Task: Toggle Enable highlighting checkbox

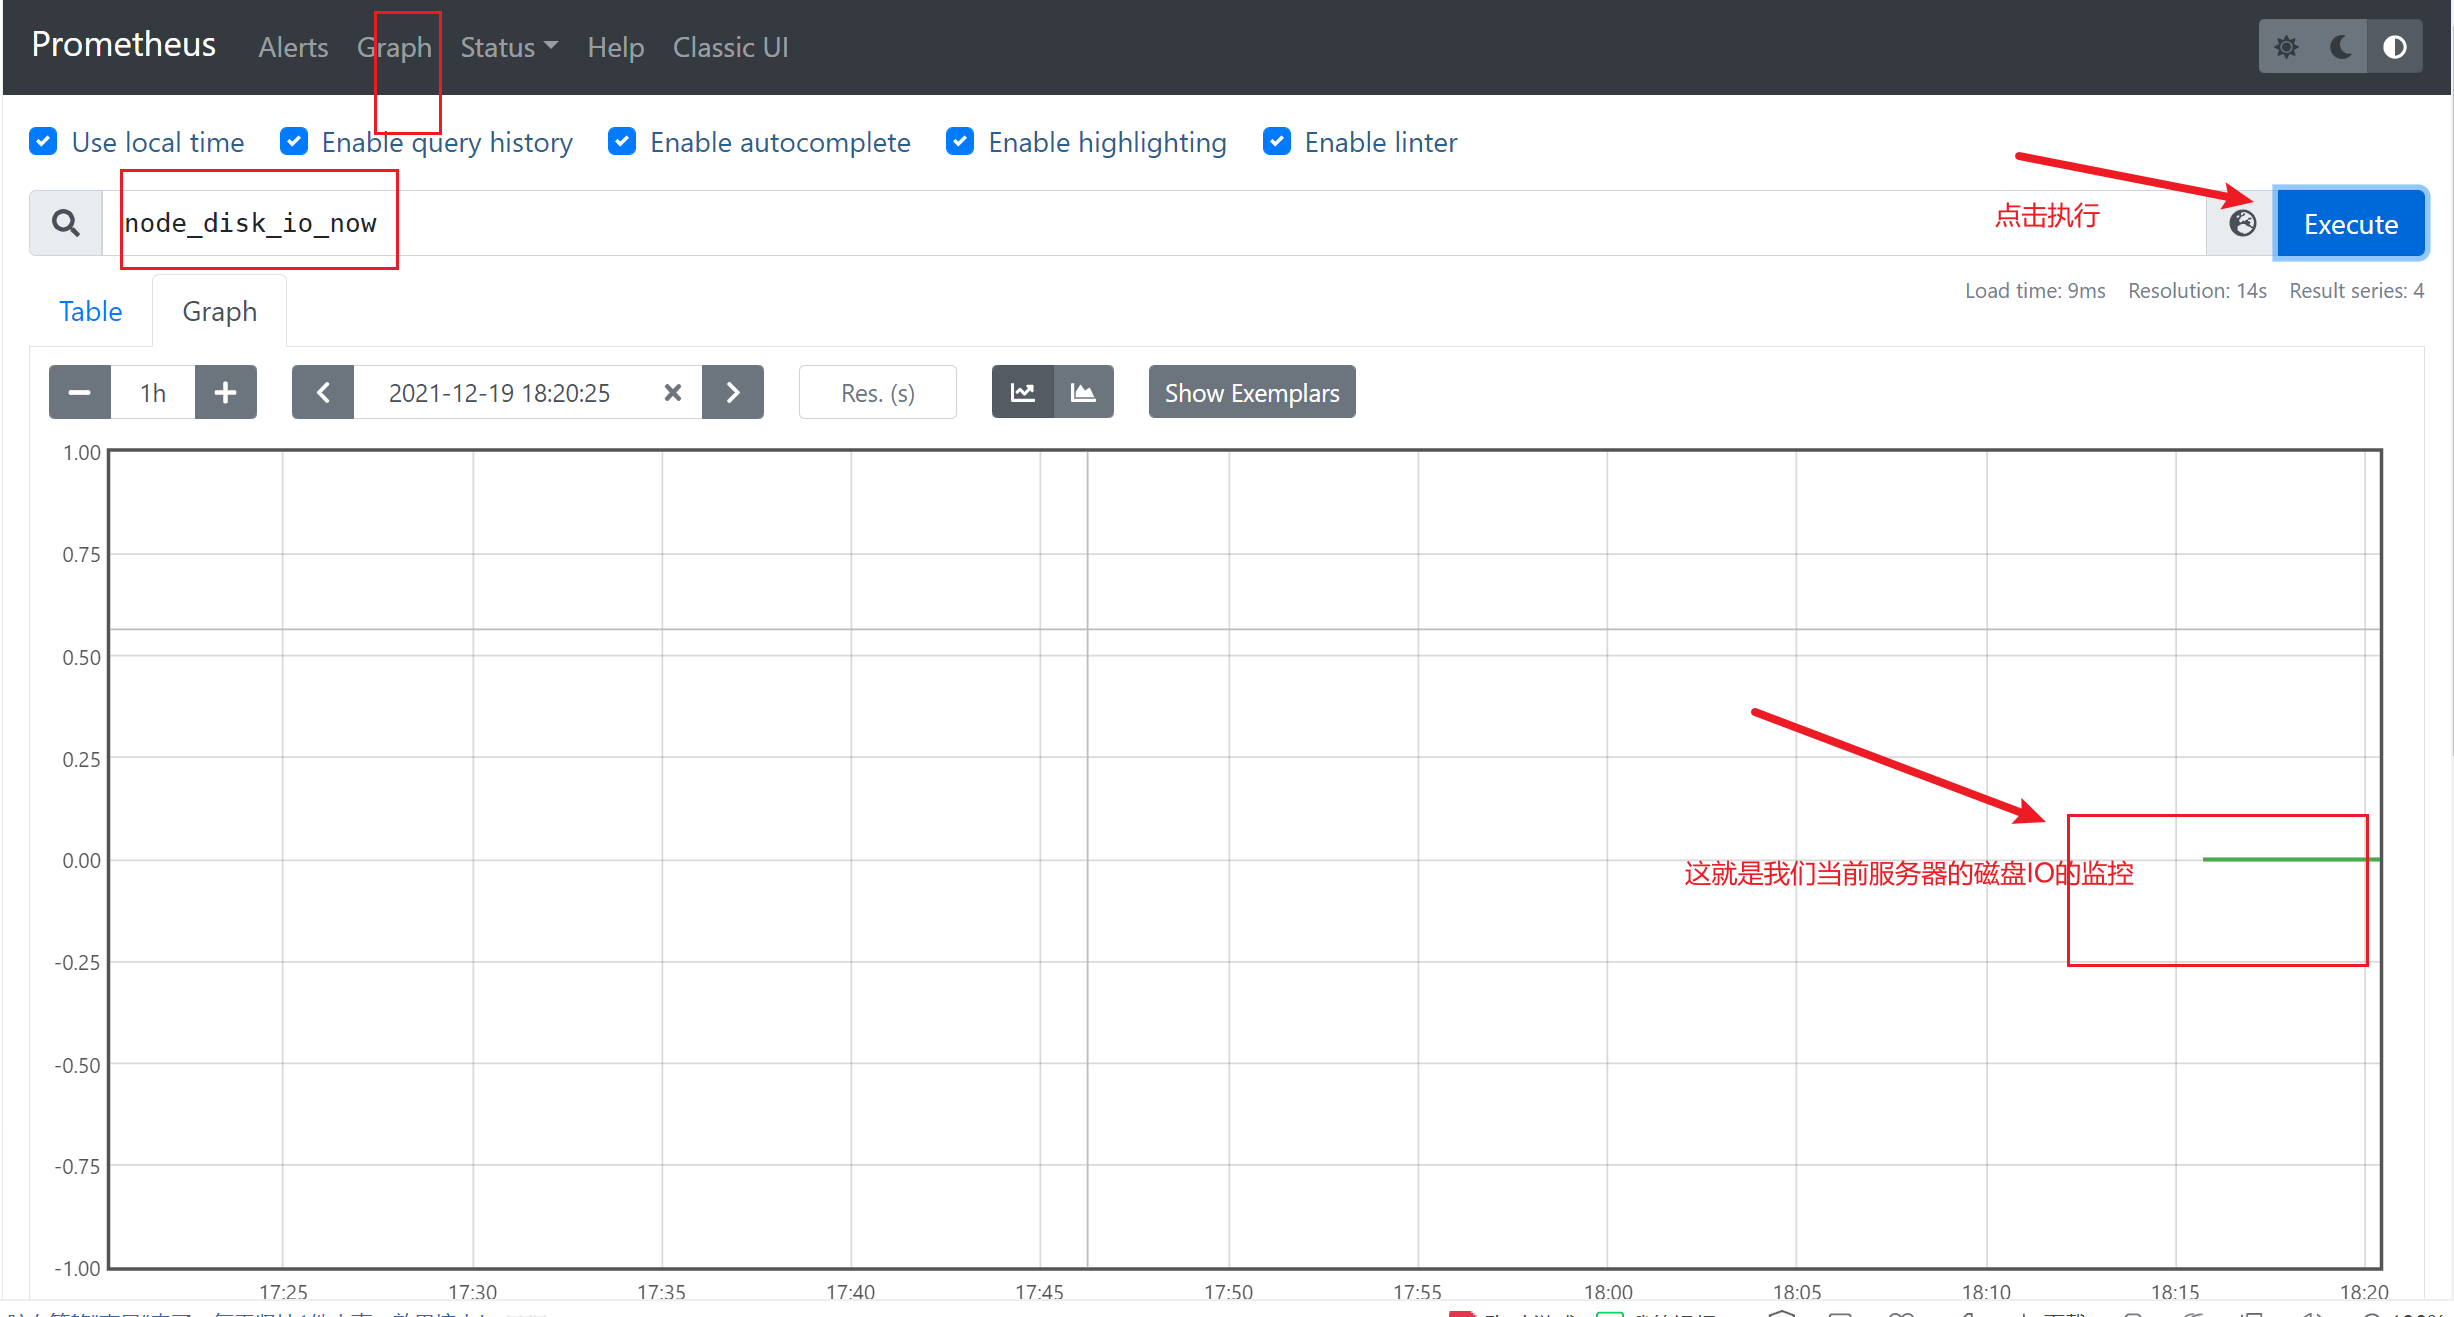Action: click(960, 142)
